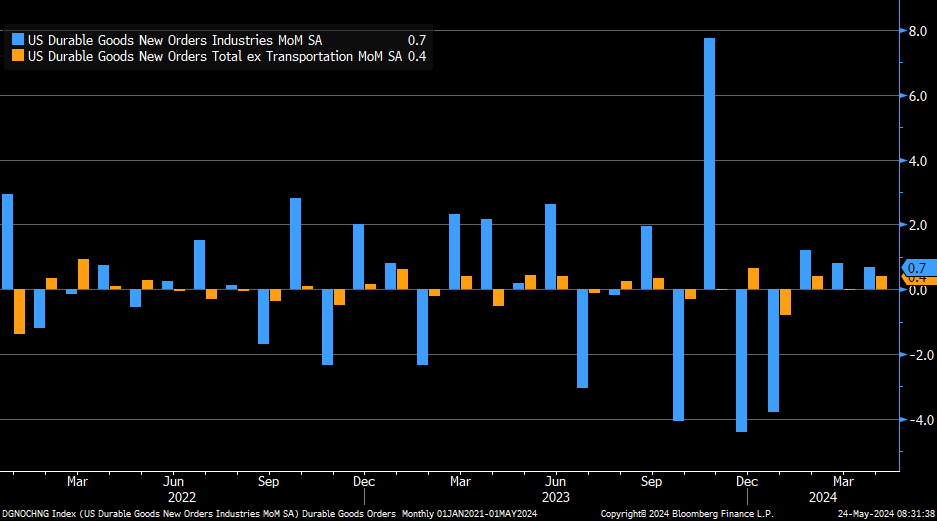Click the 0.7 value in the legend
Viewport: 937px width, 521px height.
(x=417, y=40)
